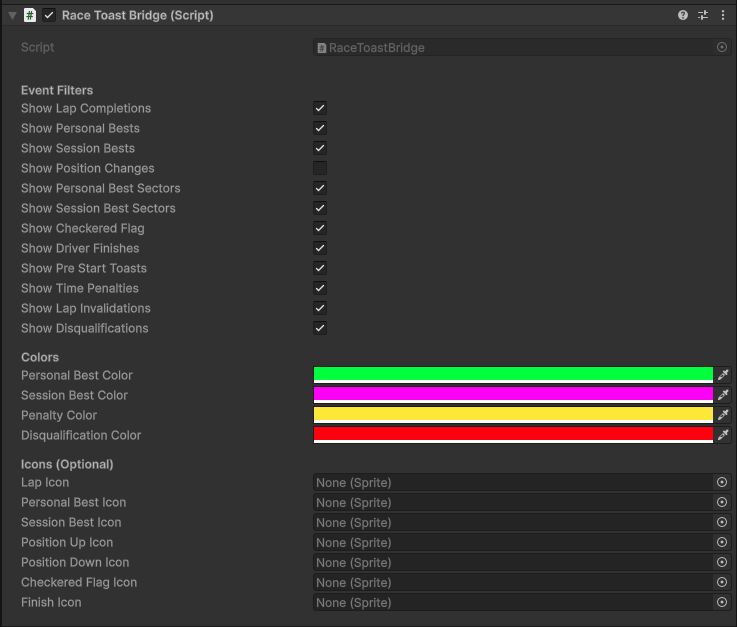Open component help reference icon
Screen dimensions: 737x627
(683, 15)
